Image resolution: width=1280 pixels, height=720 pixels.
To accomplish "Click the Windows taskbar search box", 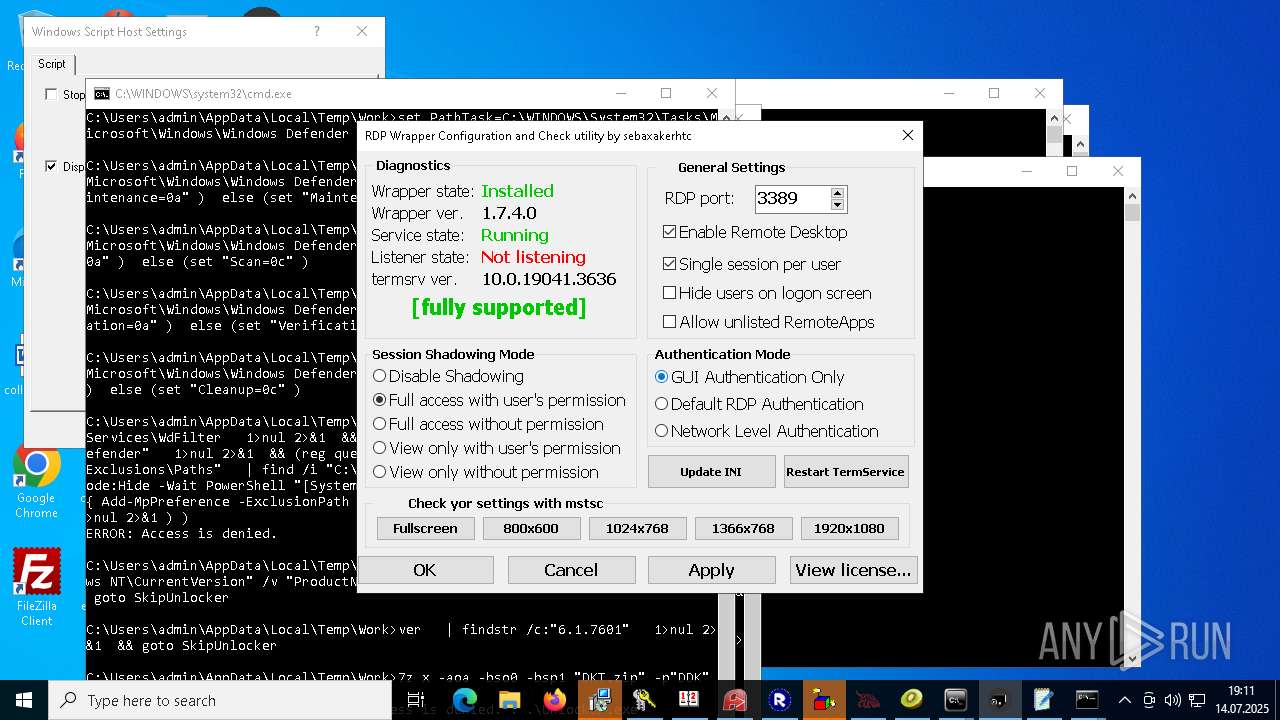I will 220,700.
